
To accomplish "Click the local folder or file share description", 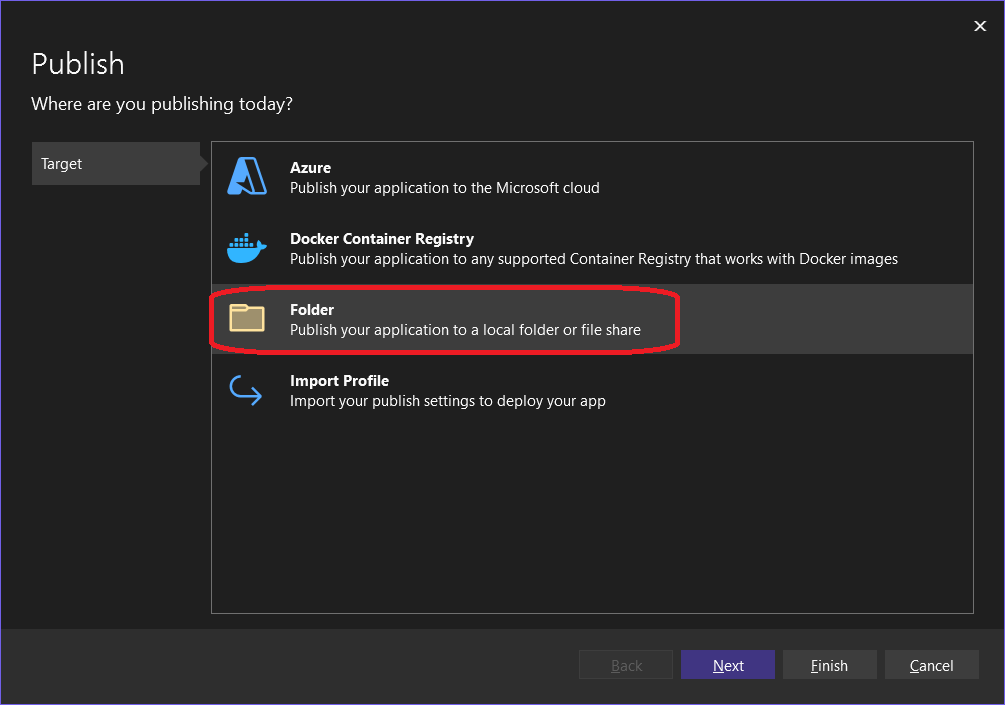I will point(465,330).
